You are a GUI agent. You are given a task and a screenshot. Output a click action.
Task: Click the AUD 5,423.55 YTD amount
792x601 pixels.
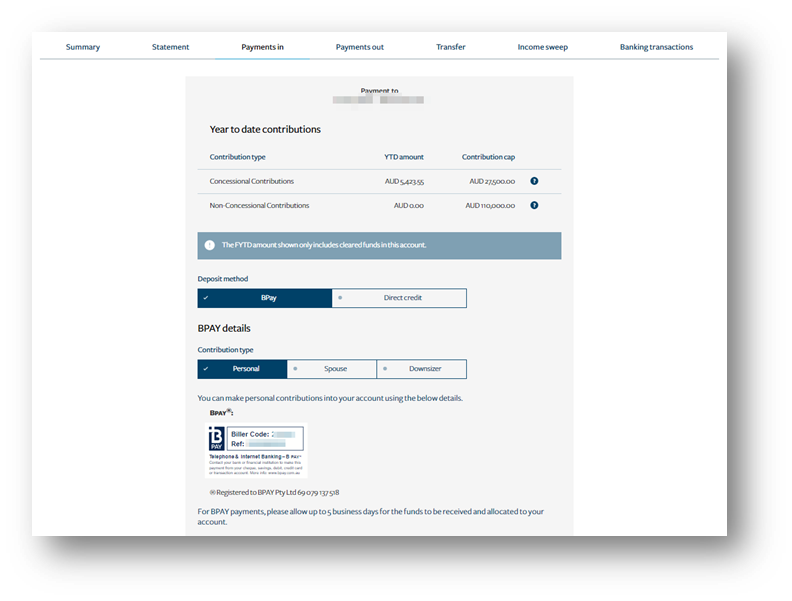(x=404, y=181)
